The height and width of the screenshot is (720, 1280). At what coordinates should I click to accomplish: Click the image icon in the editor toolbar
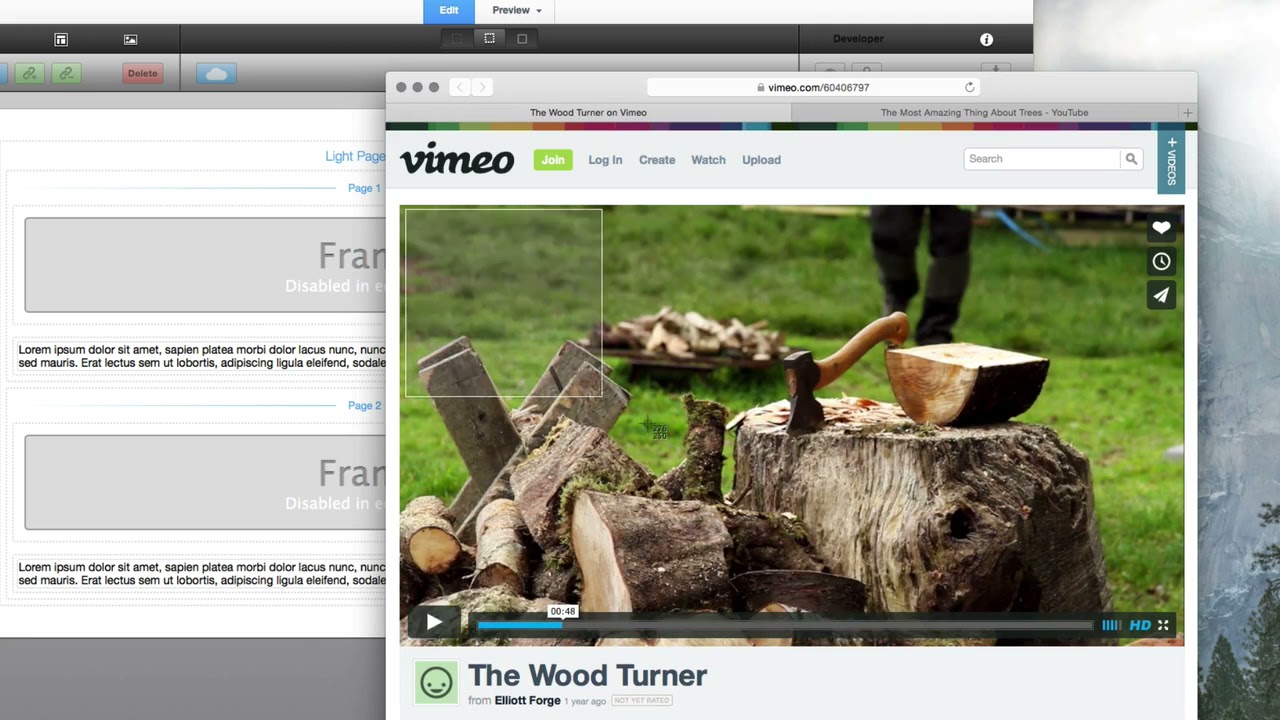point(131,39)
